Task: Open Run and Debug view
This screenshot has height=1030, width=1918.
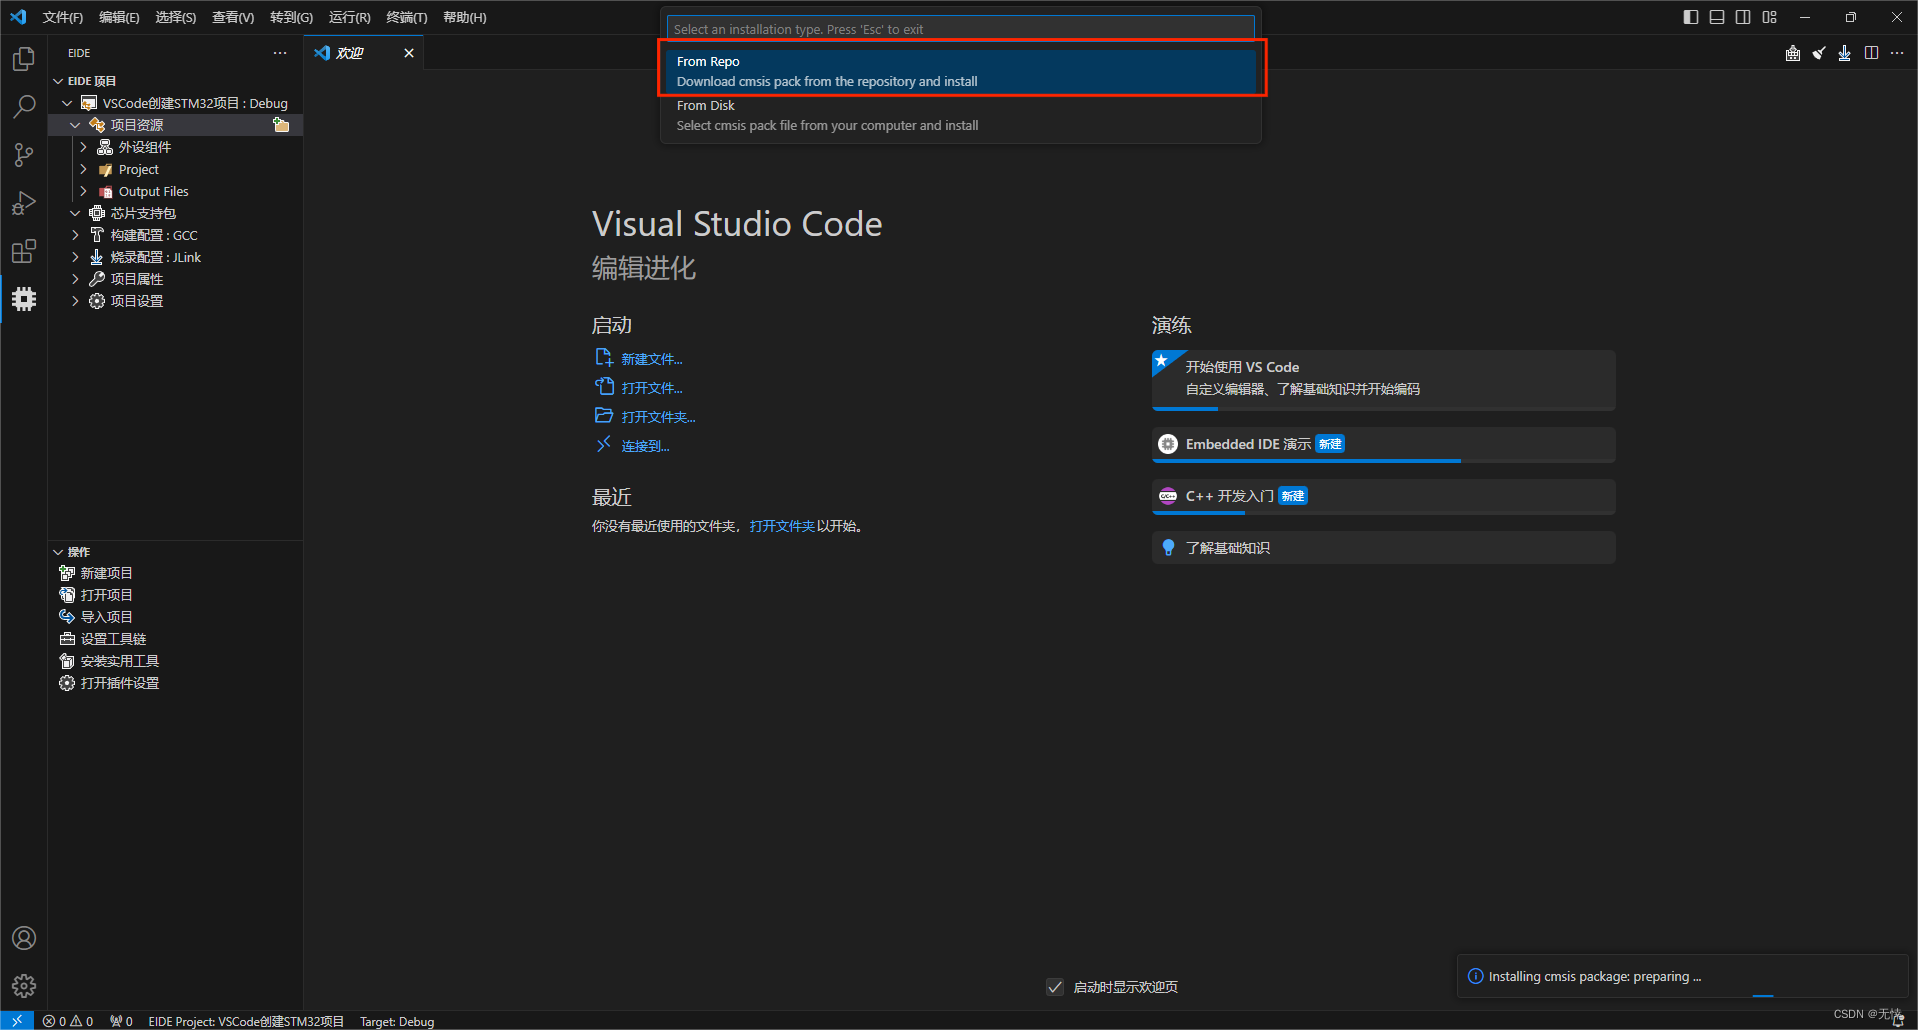Action: 24,203
